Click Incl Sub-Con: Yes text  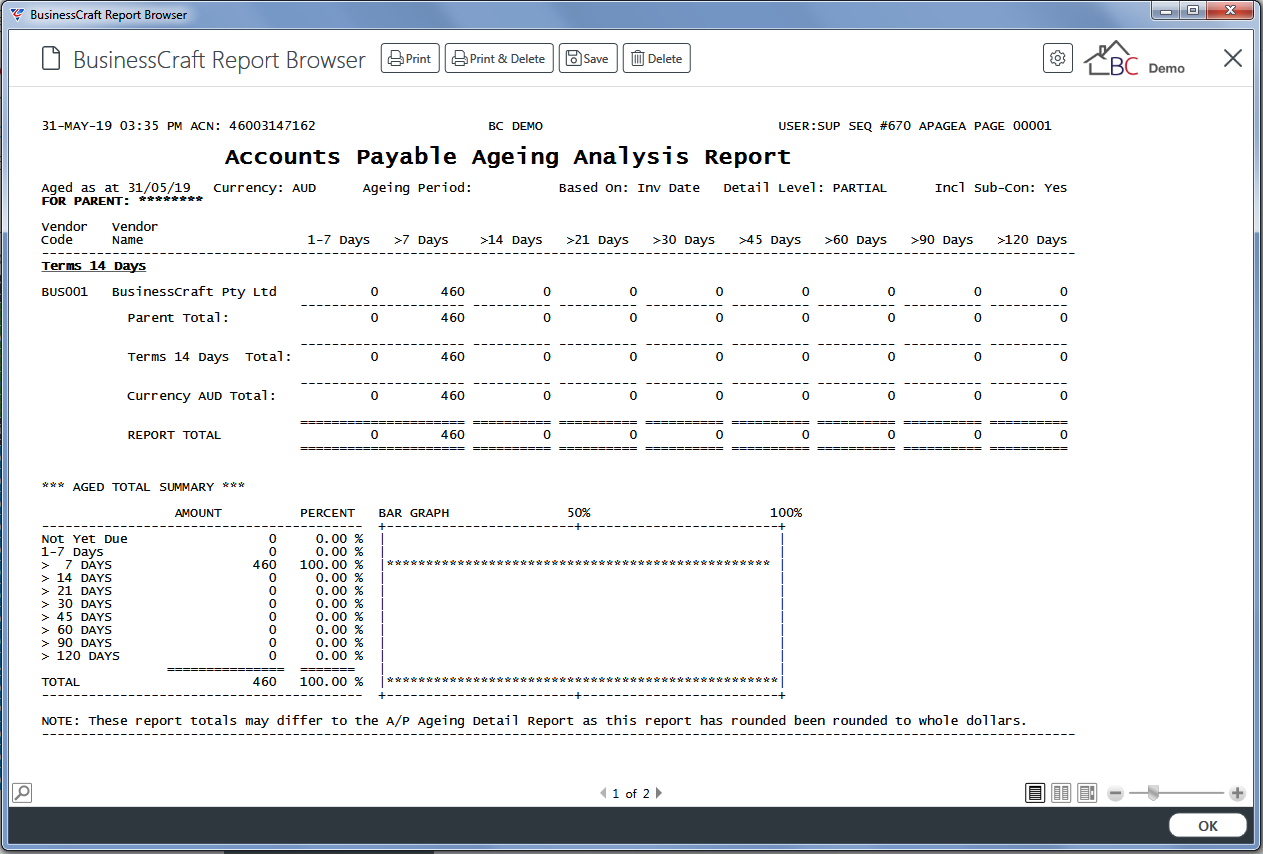click(x=1001, y=188)
